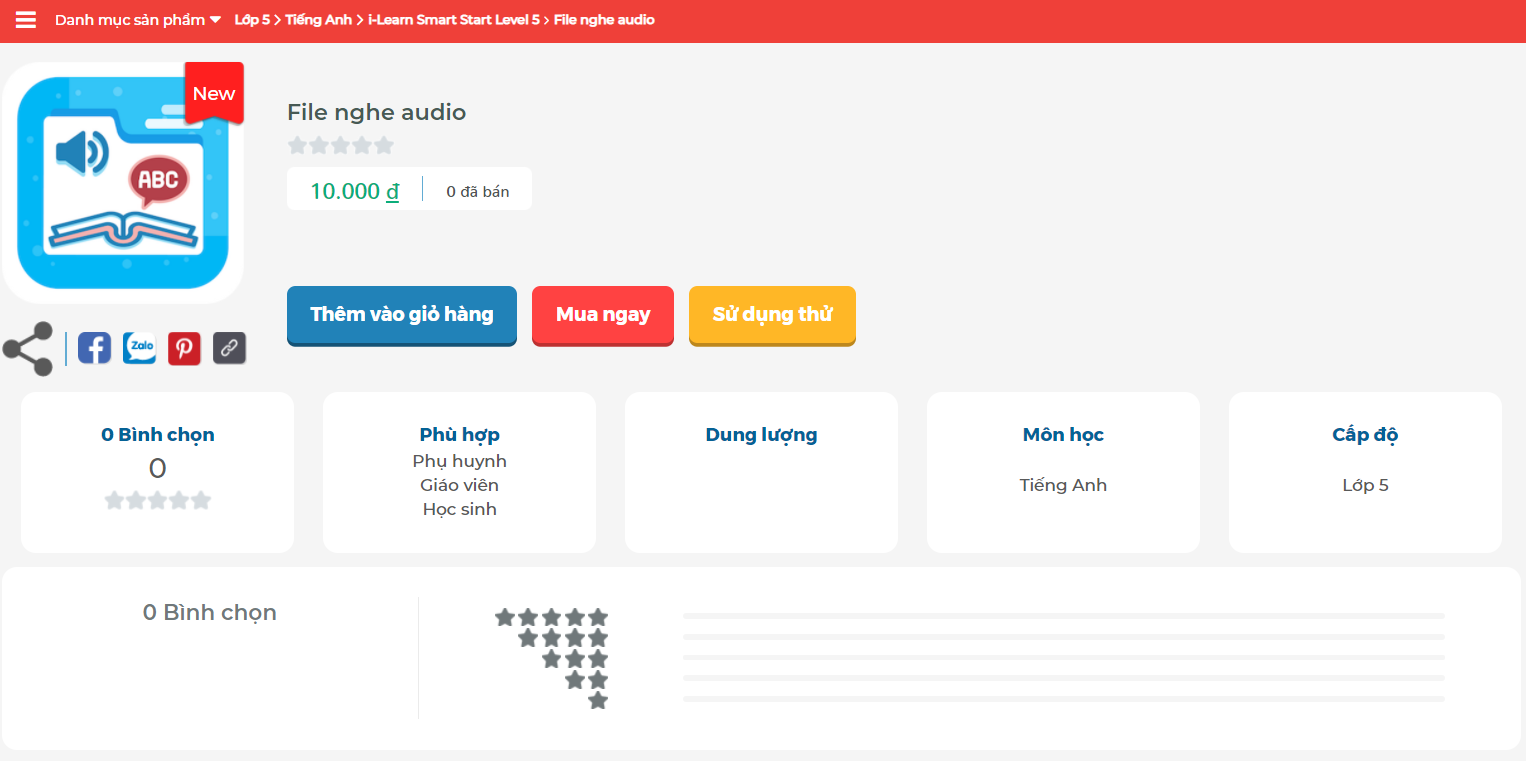Open the Tiếng Anh breadcrumb link
1526x761 pixels.
click(x=318, y=20)
